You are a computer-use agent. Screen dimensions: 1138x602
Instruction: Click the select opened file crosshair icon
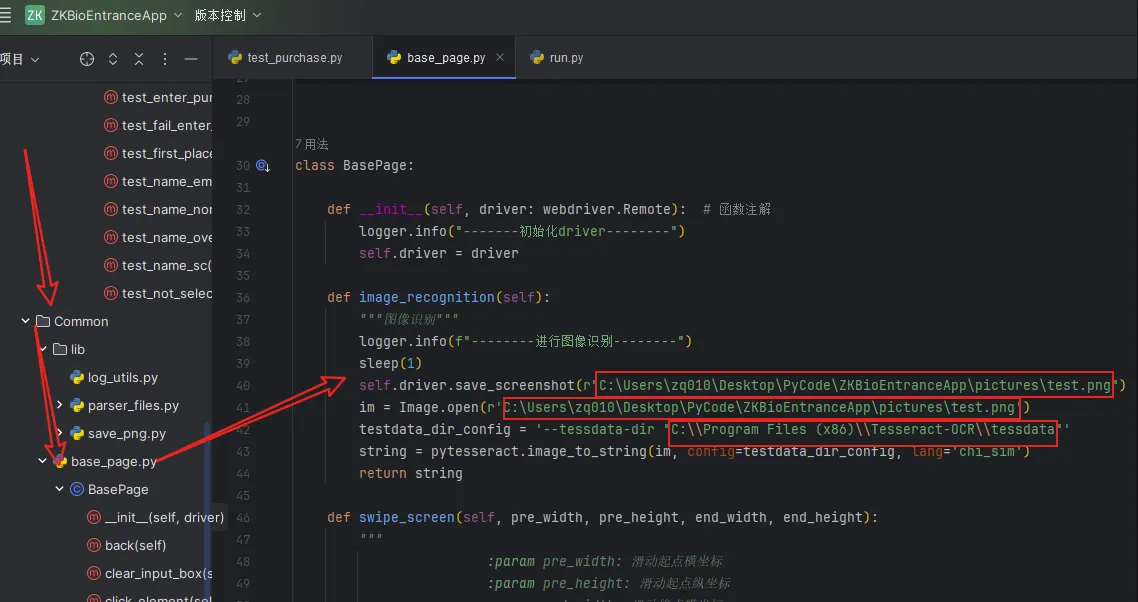pos(87,59)
